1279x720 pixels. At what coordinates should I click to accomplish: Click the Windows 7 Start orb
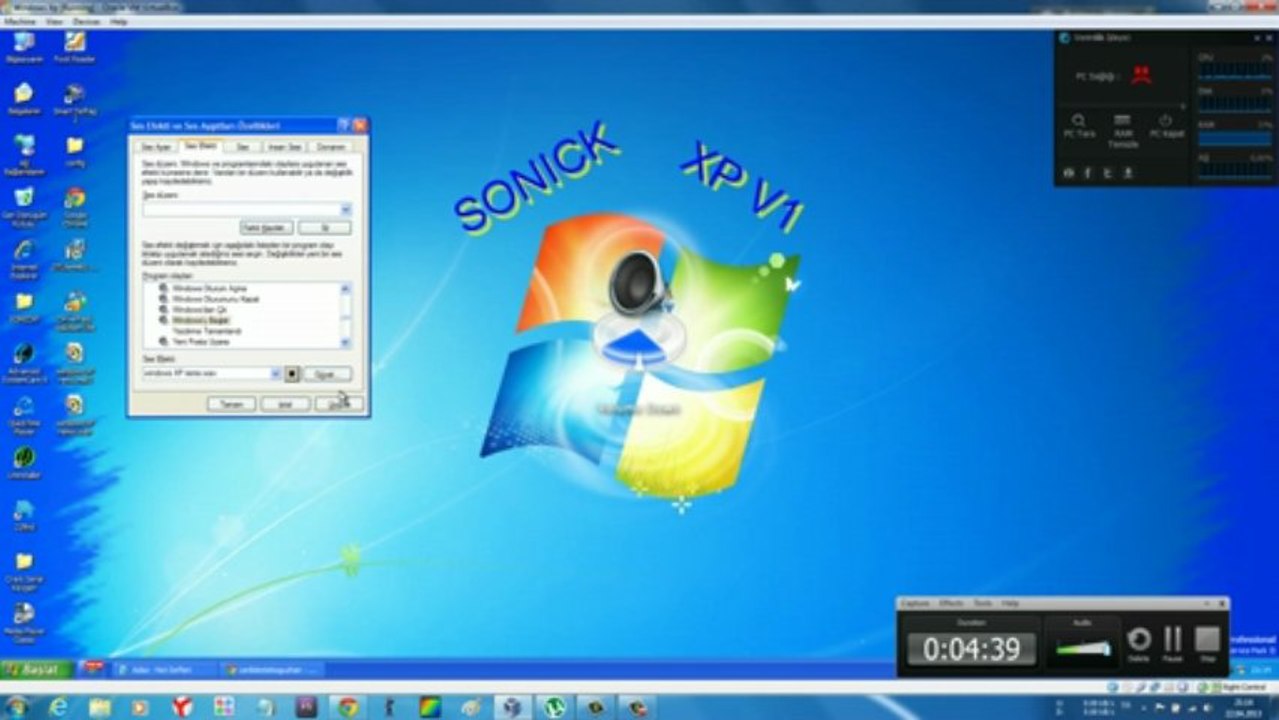17,707
